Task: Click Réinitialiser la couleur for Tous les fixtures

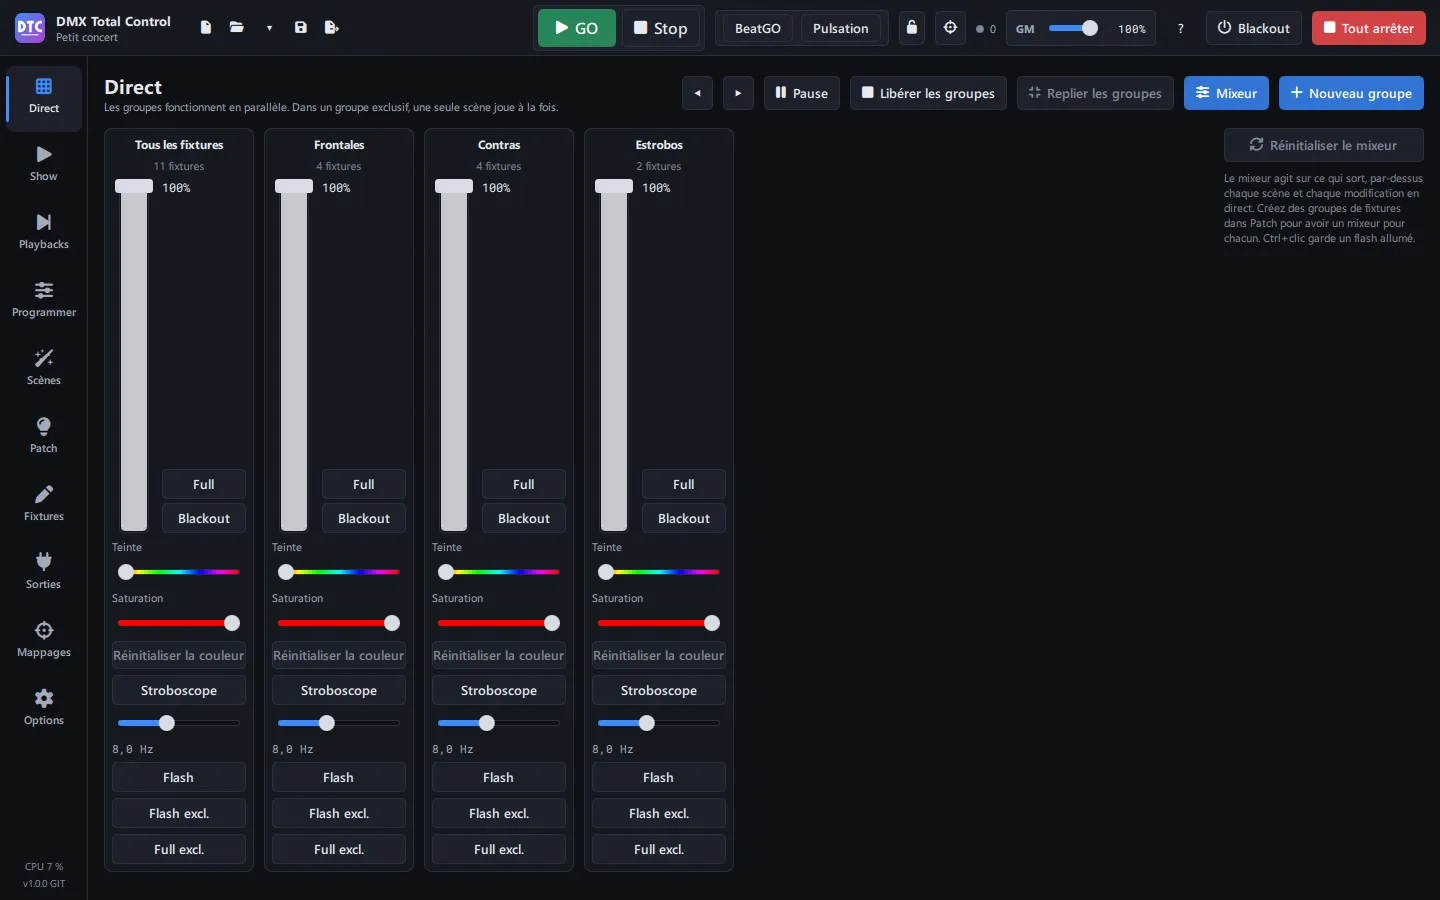Action: pos(179,655)
